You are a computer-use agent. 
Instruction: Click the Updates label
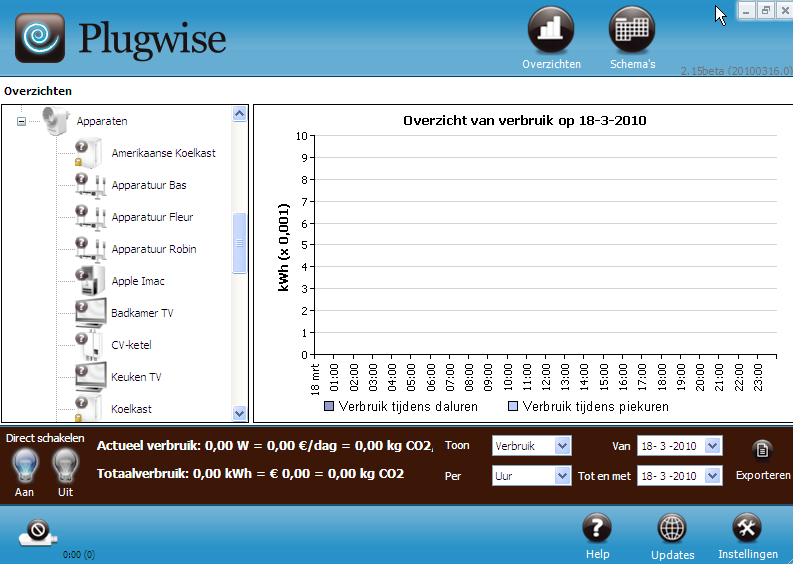(x=672, y=555)
